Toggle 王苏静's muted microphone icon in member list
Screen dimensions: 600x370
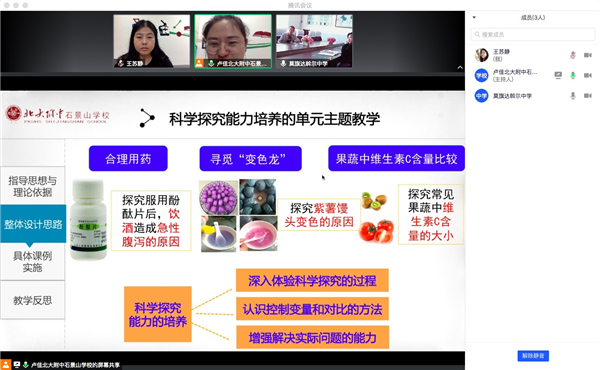click(x=572, y=55)
